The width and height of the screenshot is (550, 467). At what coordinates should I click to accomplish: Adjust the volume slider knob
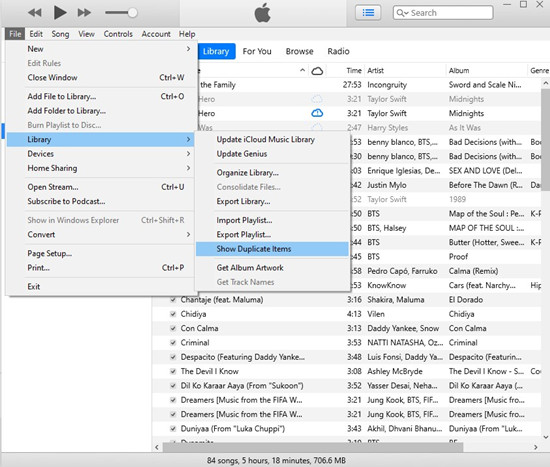133,13
